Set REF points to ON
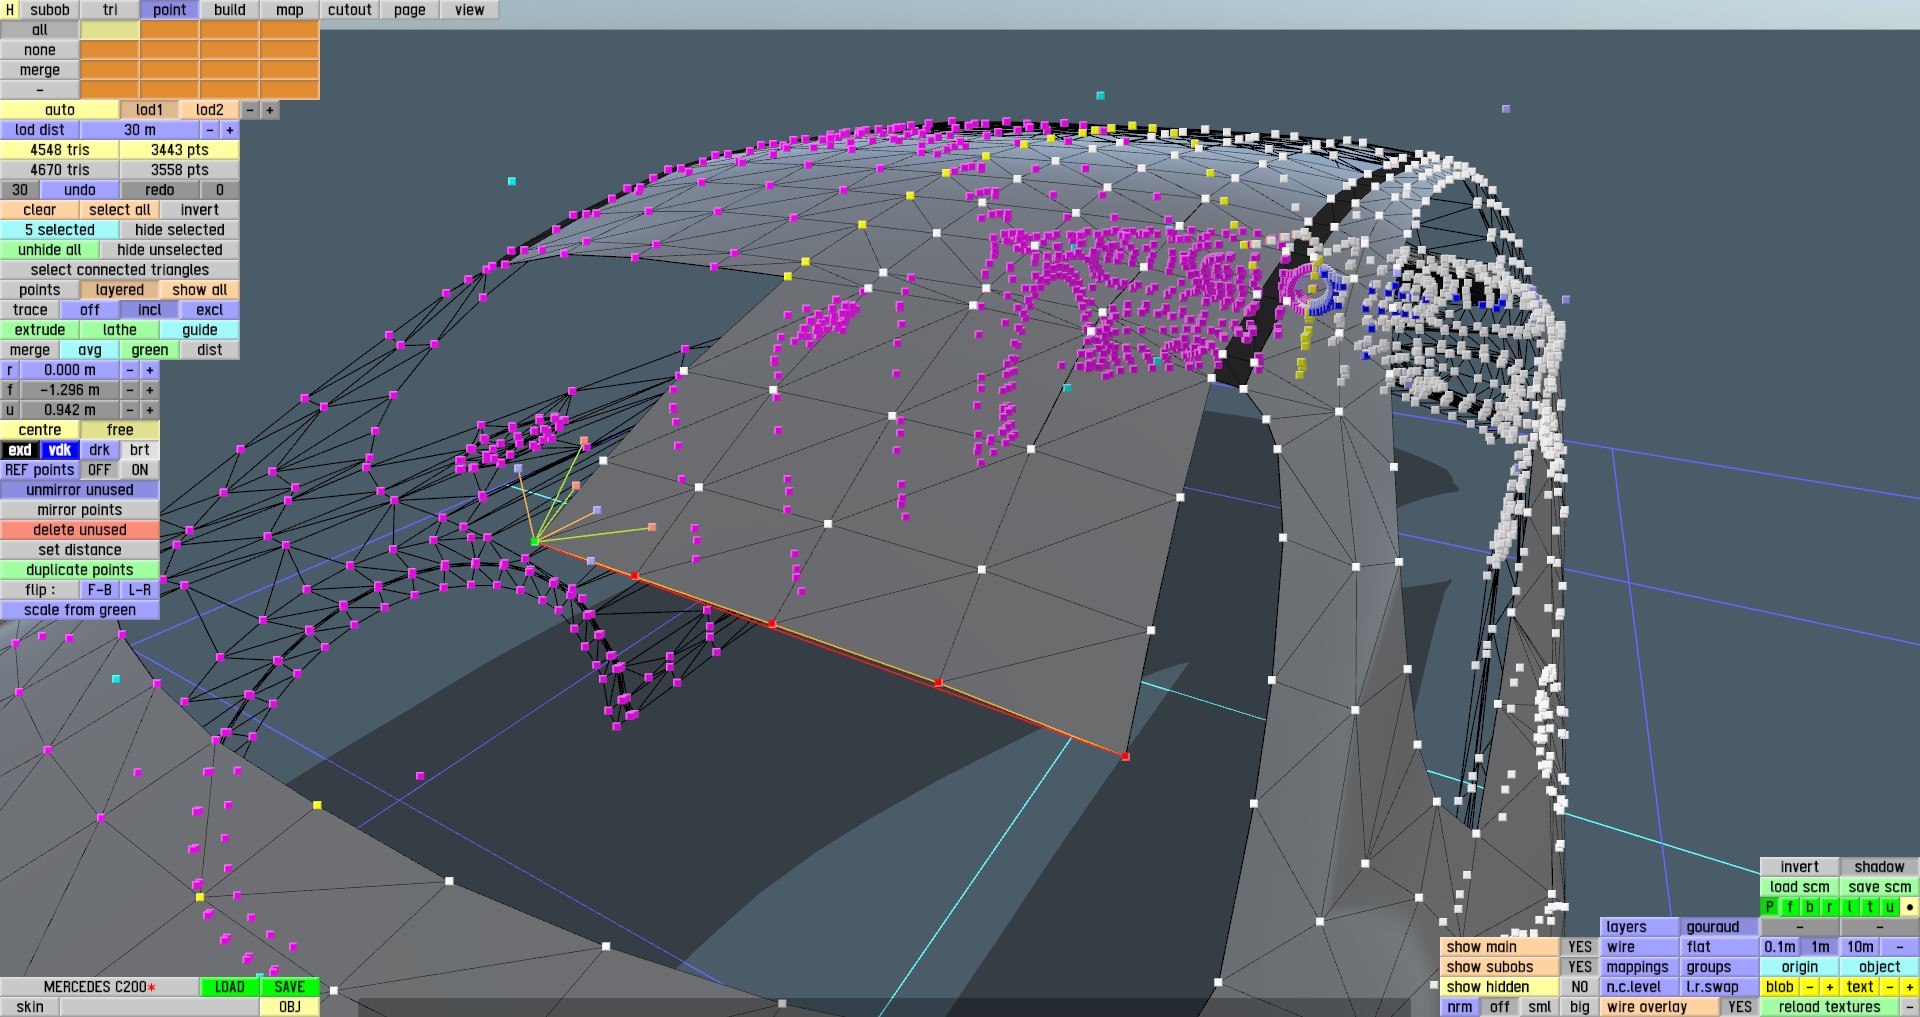The image size is (1920, 1017). (x=140, y=470)
